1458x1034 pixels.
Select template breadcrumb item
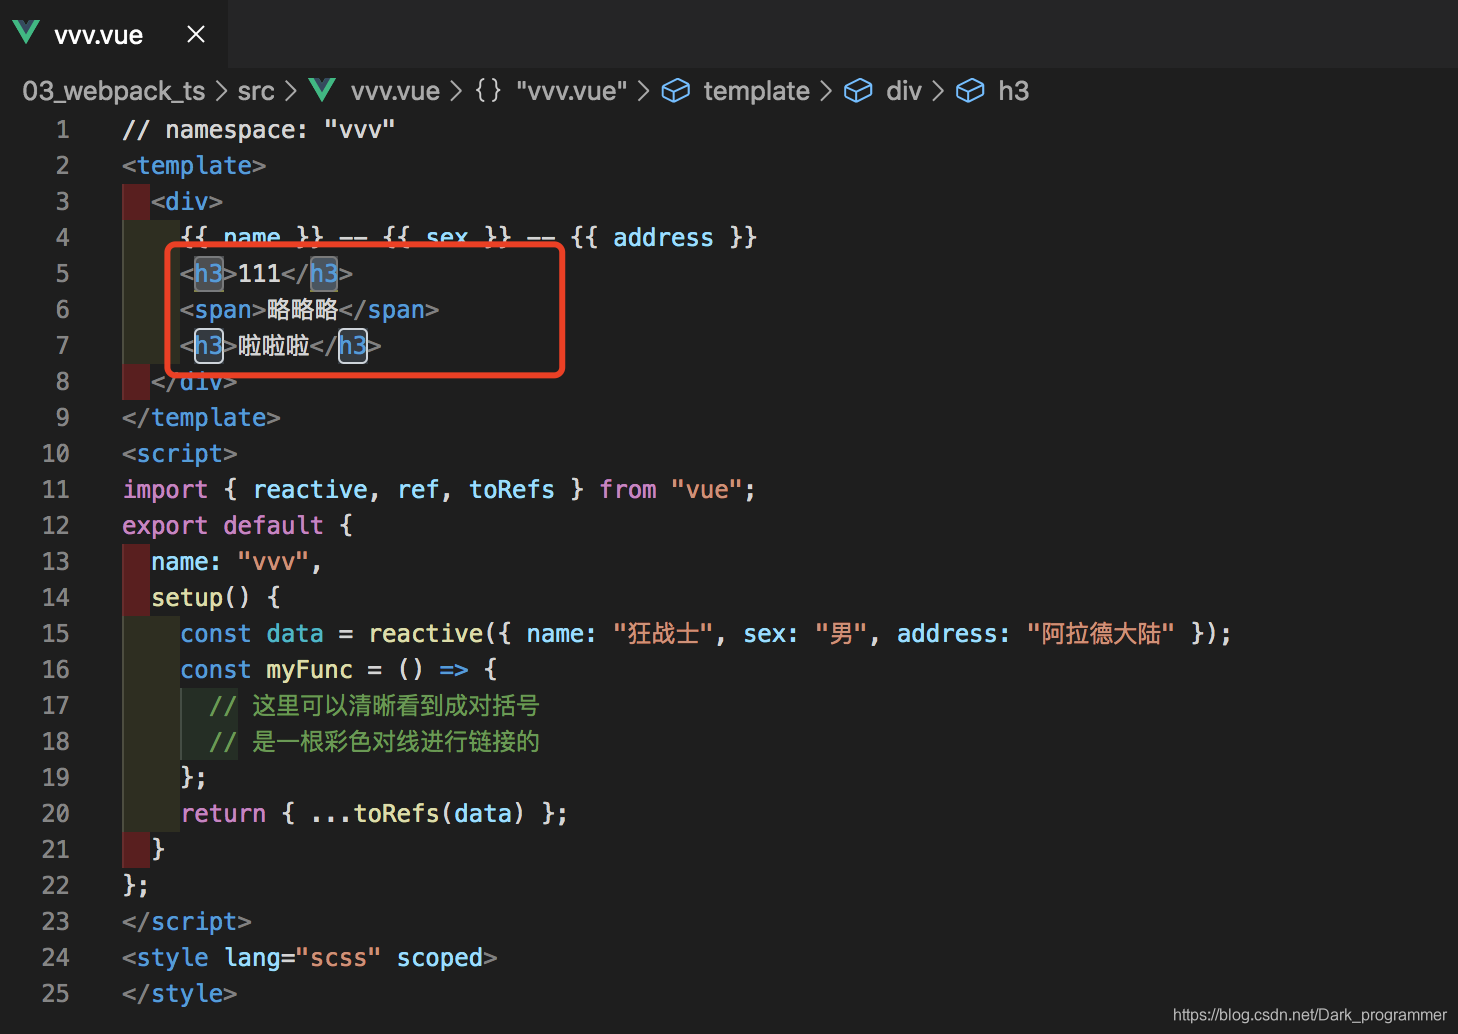756,91
